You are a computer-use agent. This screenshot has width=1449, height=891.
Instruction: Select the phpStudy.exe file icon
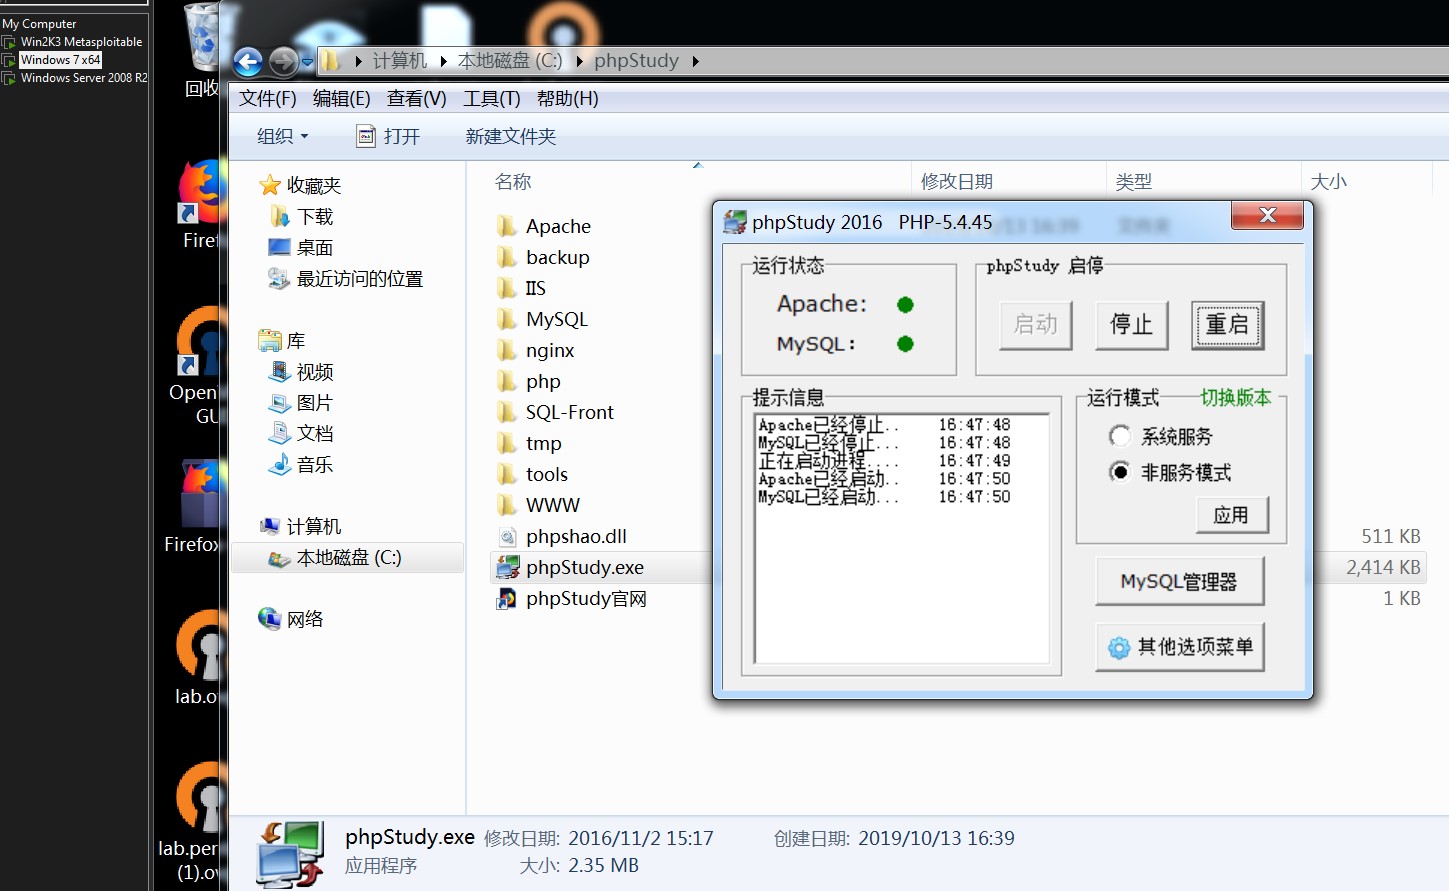[x=507, y=567]
